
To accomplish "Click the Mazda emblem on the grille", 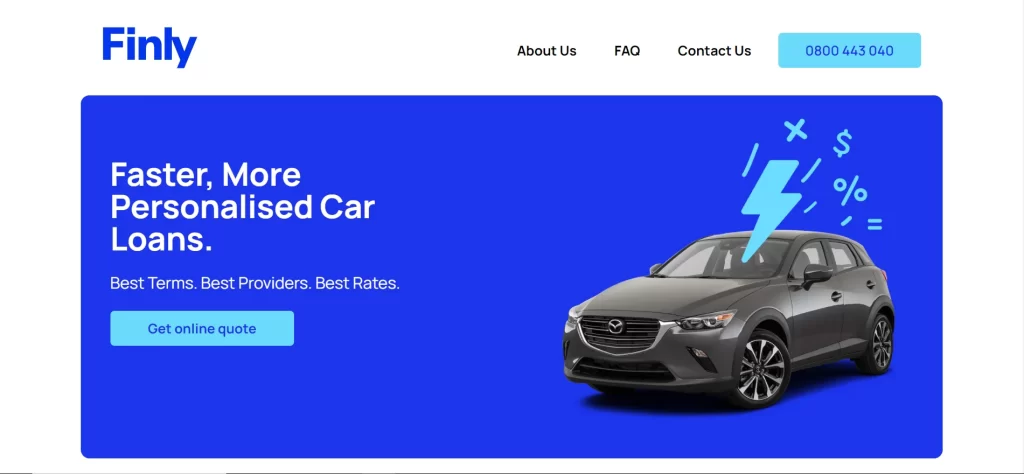I will coord(616,326).
